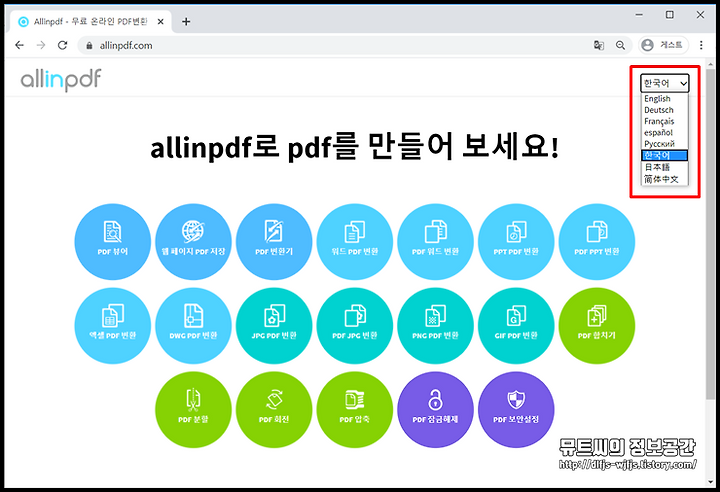Open the DWG PDF 변환 tool
Image resolution: width=720 pixels, height=492 pixels.
tap(193, 326)
